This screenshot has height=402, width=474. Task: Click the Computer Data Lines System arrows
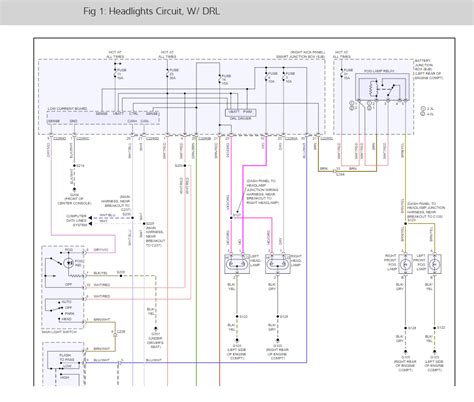click(90, 221)
